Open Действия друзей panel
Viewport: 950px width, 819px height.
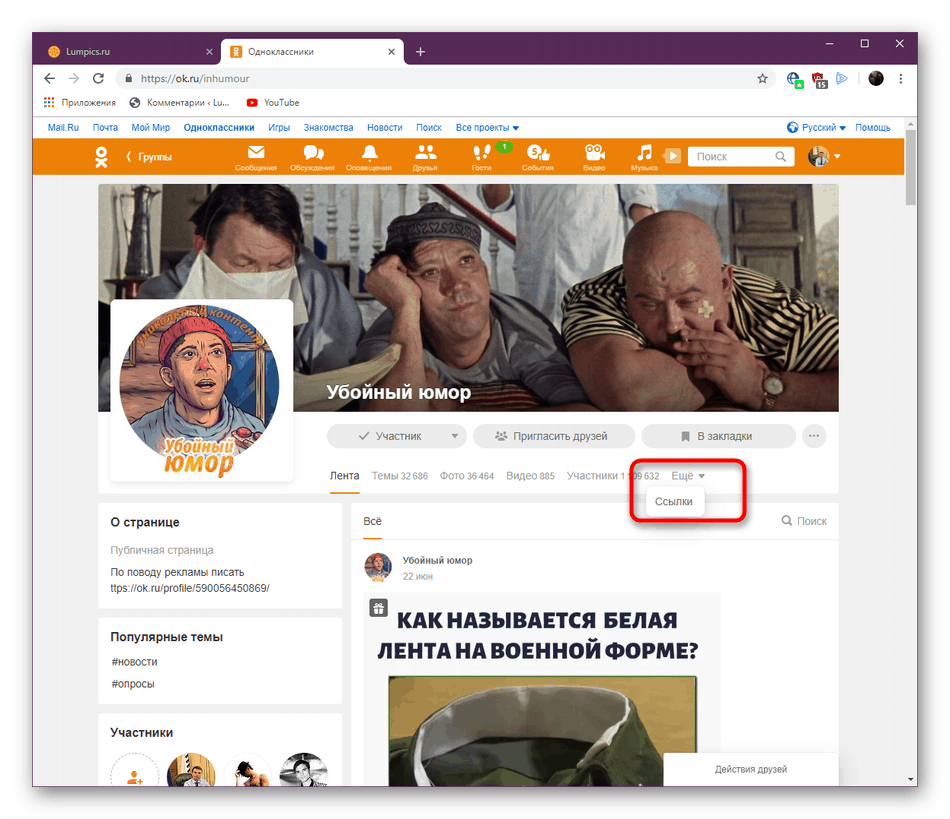pyautogui.click(x=751, y=769)
